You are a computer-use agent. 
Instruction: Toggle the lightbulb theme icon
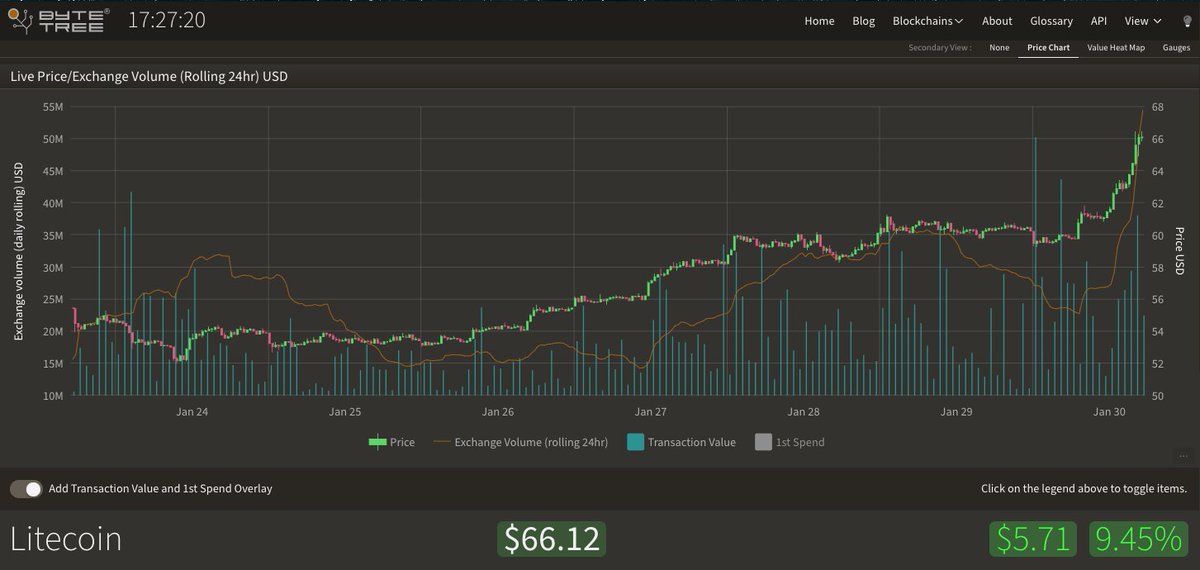coord(1186,21)
